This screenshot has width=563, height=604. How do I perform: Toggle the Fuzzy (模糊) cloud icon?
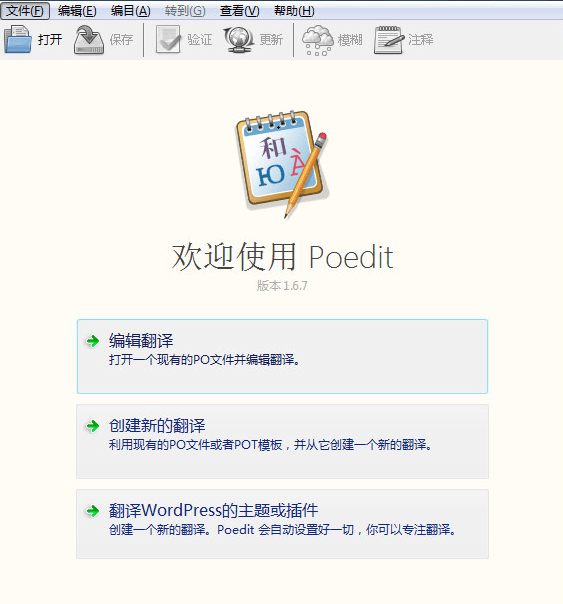pos(318,40)
